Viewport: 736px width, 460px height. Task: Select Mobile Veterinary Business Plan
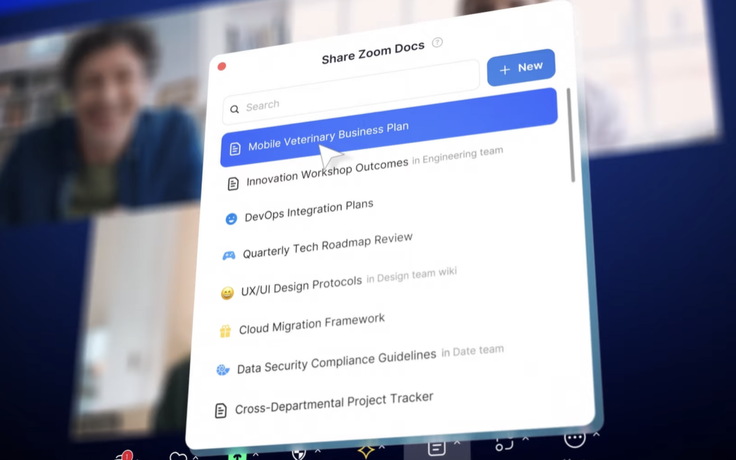coord(389,128)
